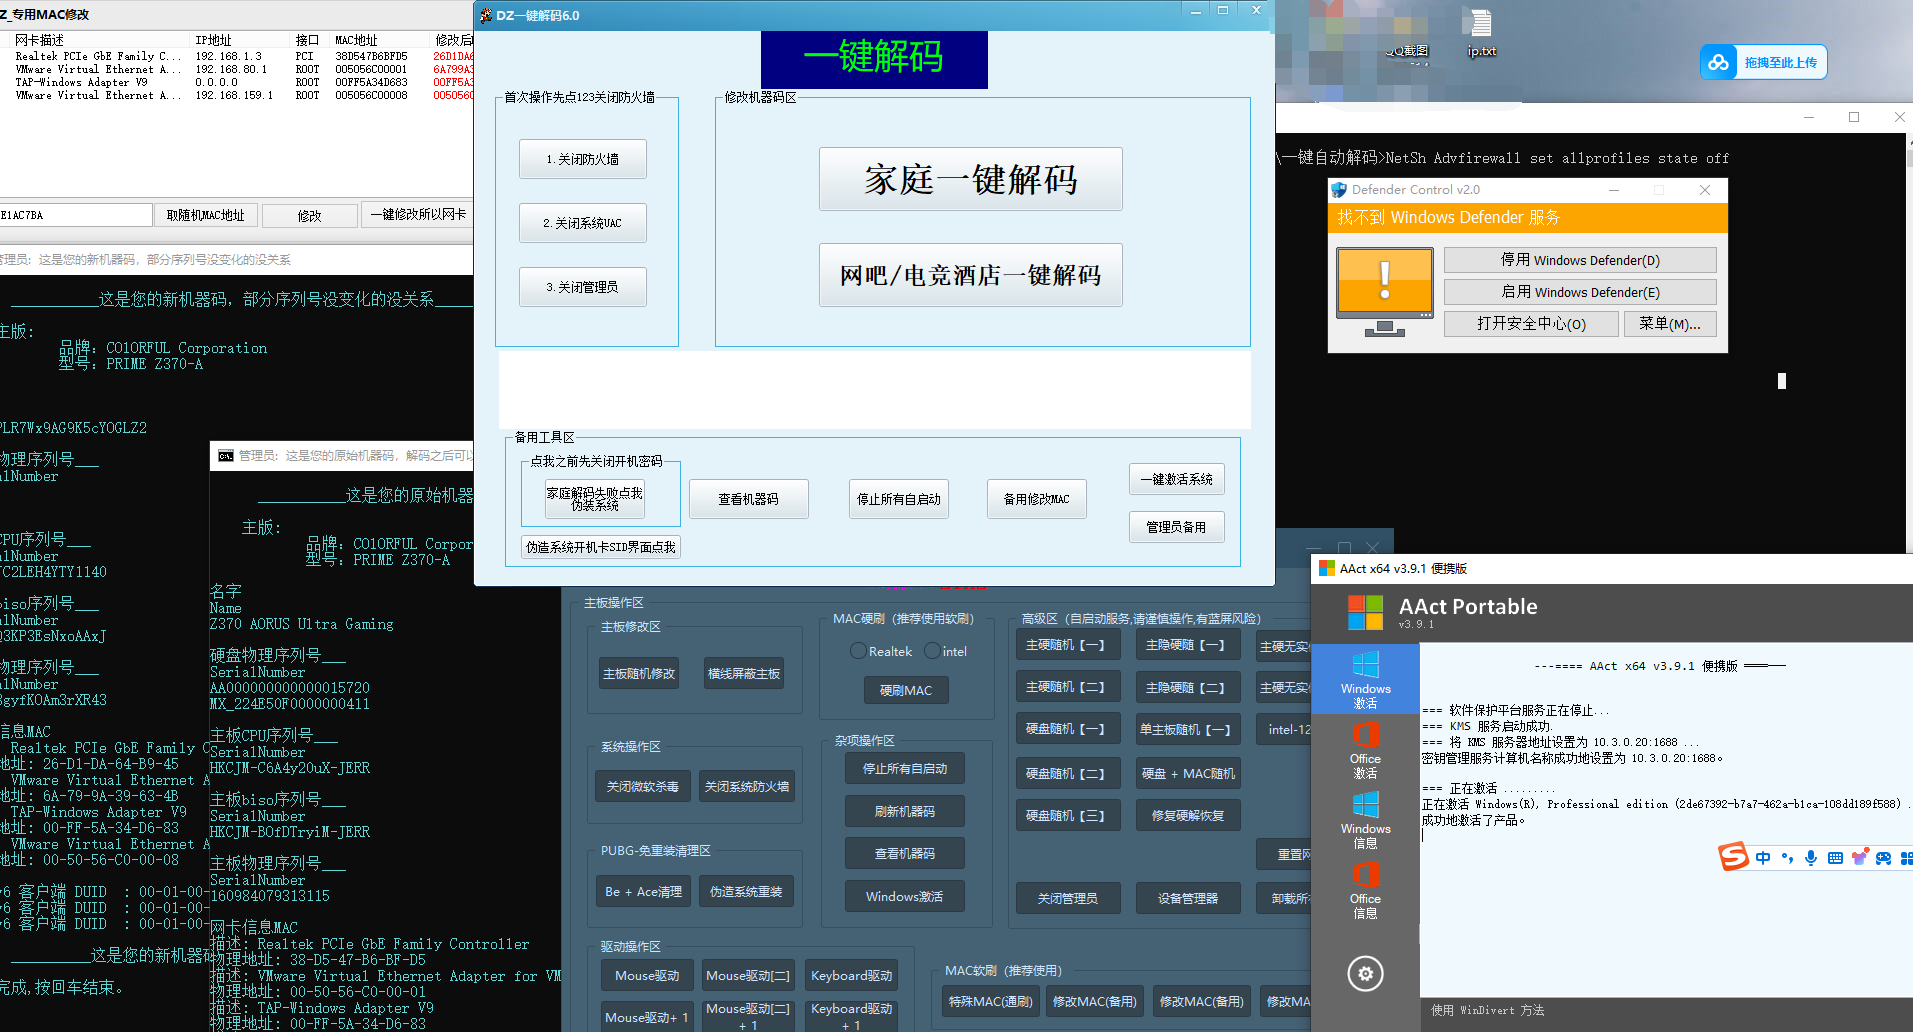Click the MAC address input field

tap(76, 215)
